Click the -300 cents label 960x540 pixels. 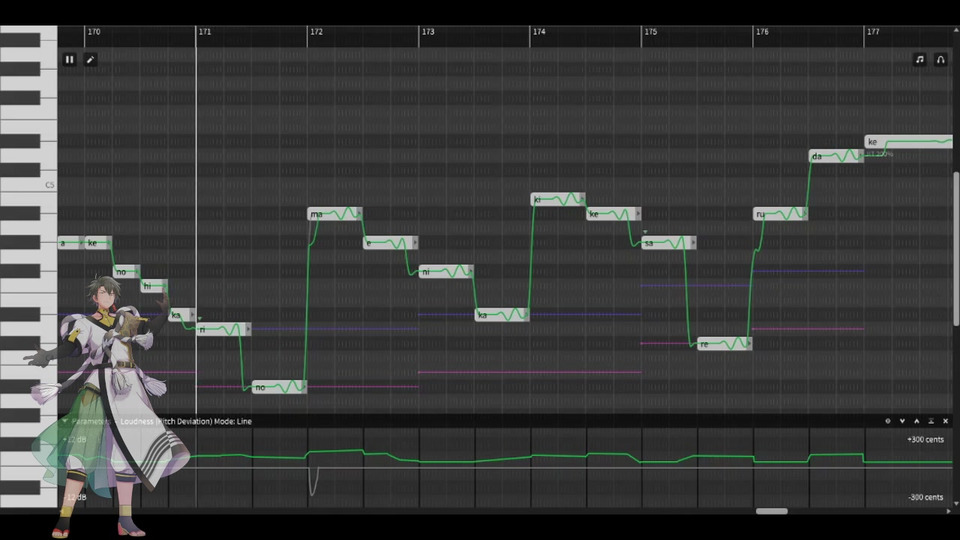(925, 497)
